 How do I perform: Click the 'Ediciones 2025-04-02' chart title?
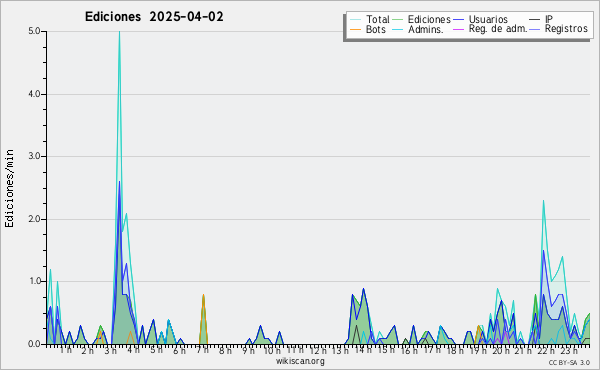pyautogui.click(x=154, y=17)
